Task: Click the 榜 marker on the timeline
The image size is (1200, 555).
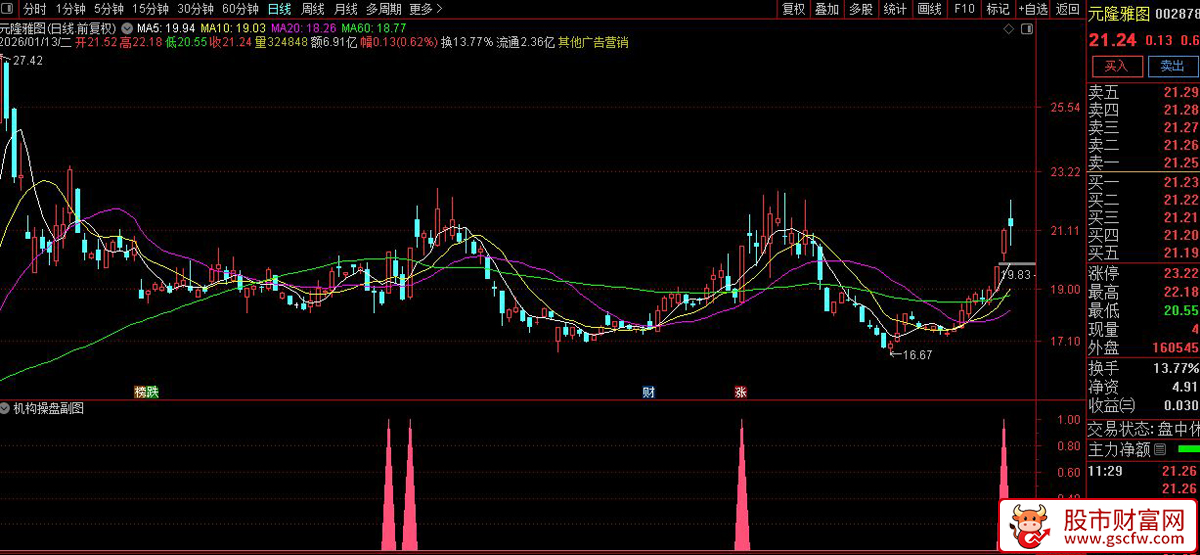Action: click(x=140, y=392)
